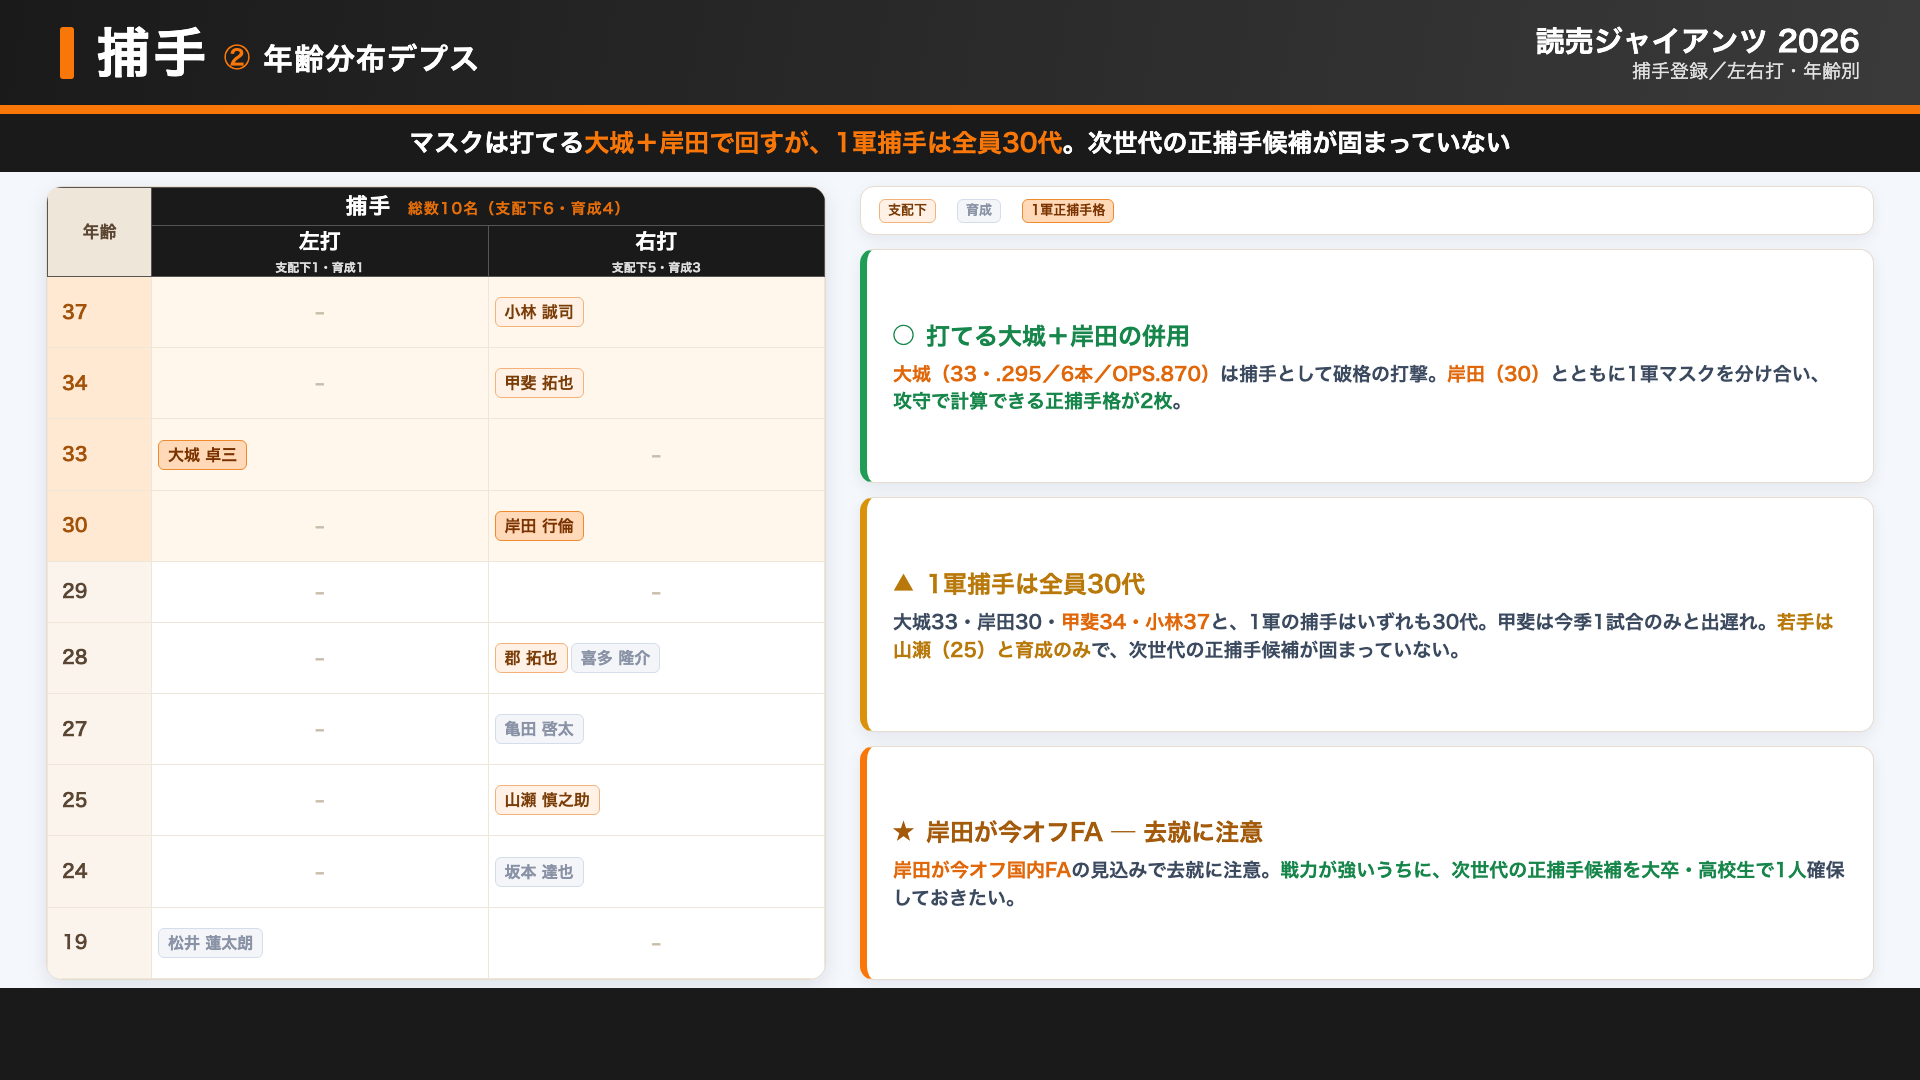Select the 甲斐 拓也 player chip

click(539, 383)
